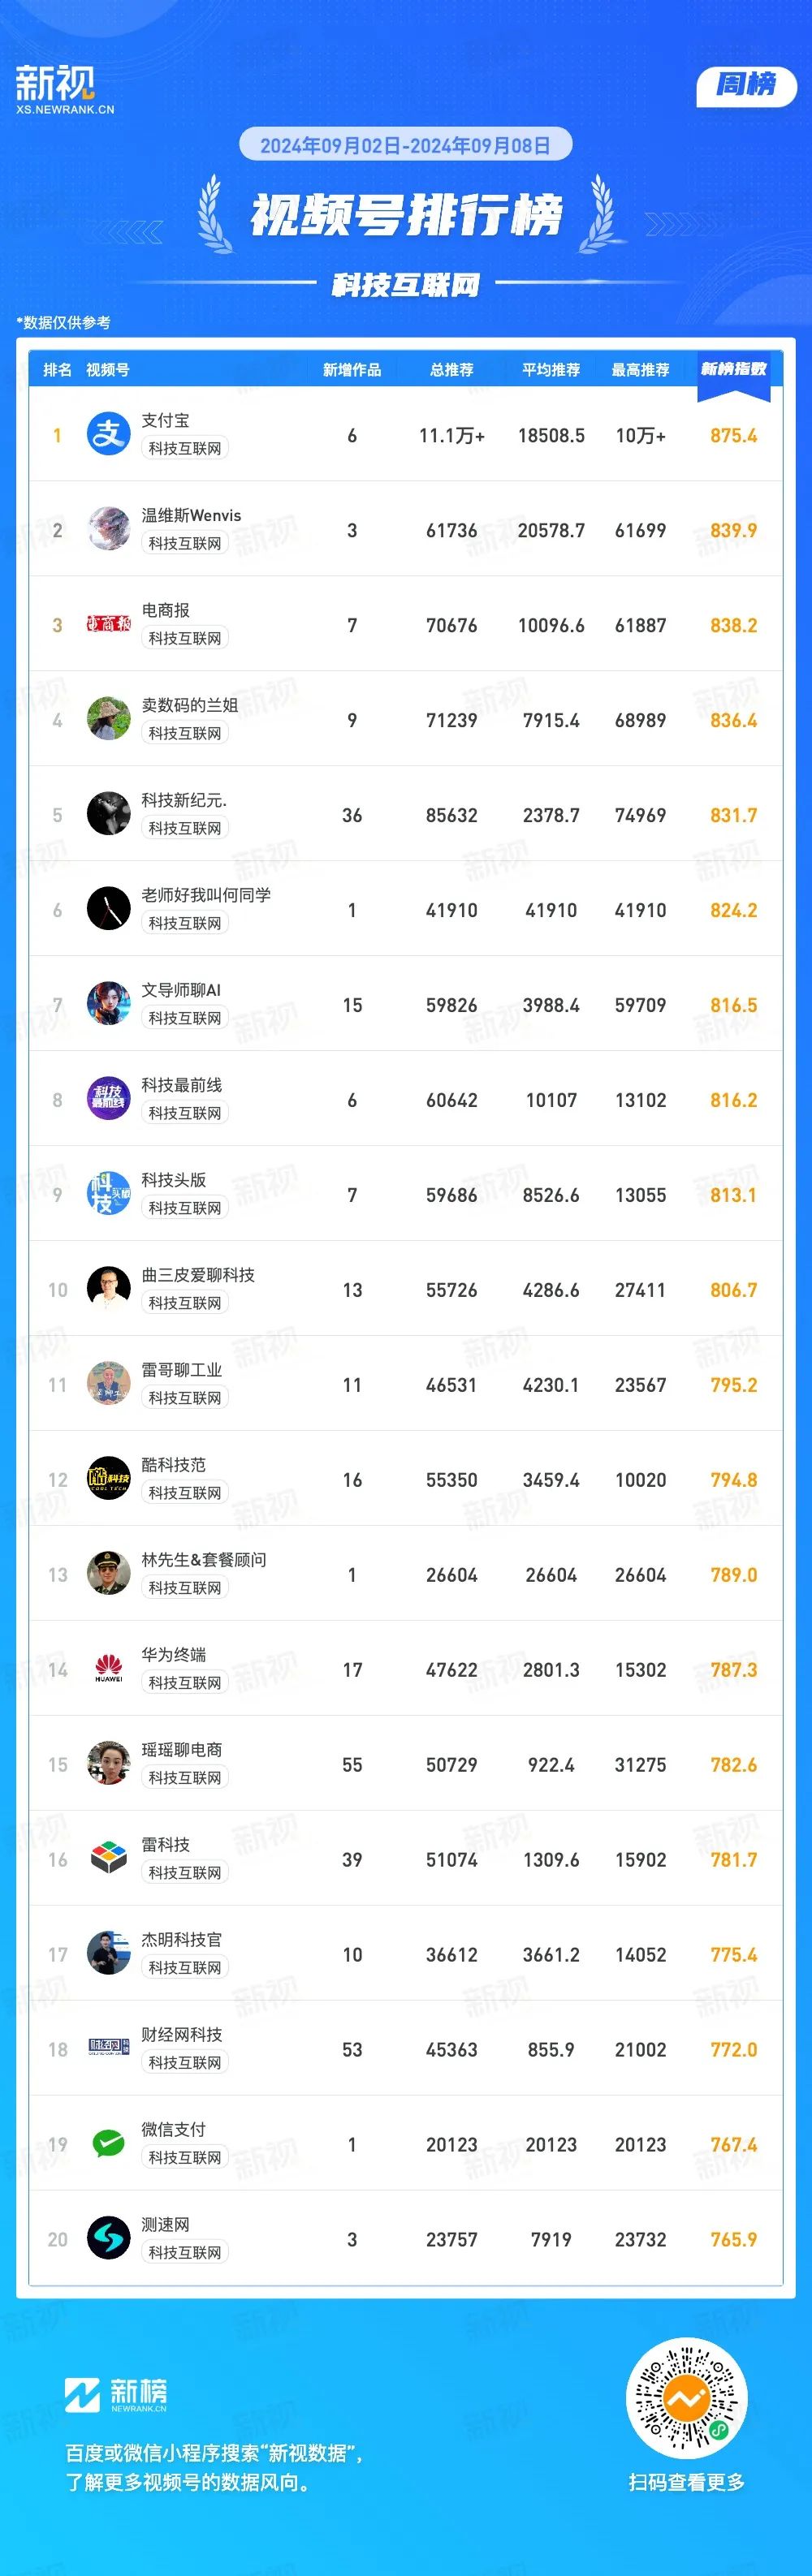Image resolution: width=812 pixels, height=2576 pixels.
Task: Select the 酷科技范 black logo icon
Action: (x=108, y=1478)
